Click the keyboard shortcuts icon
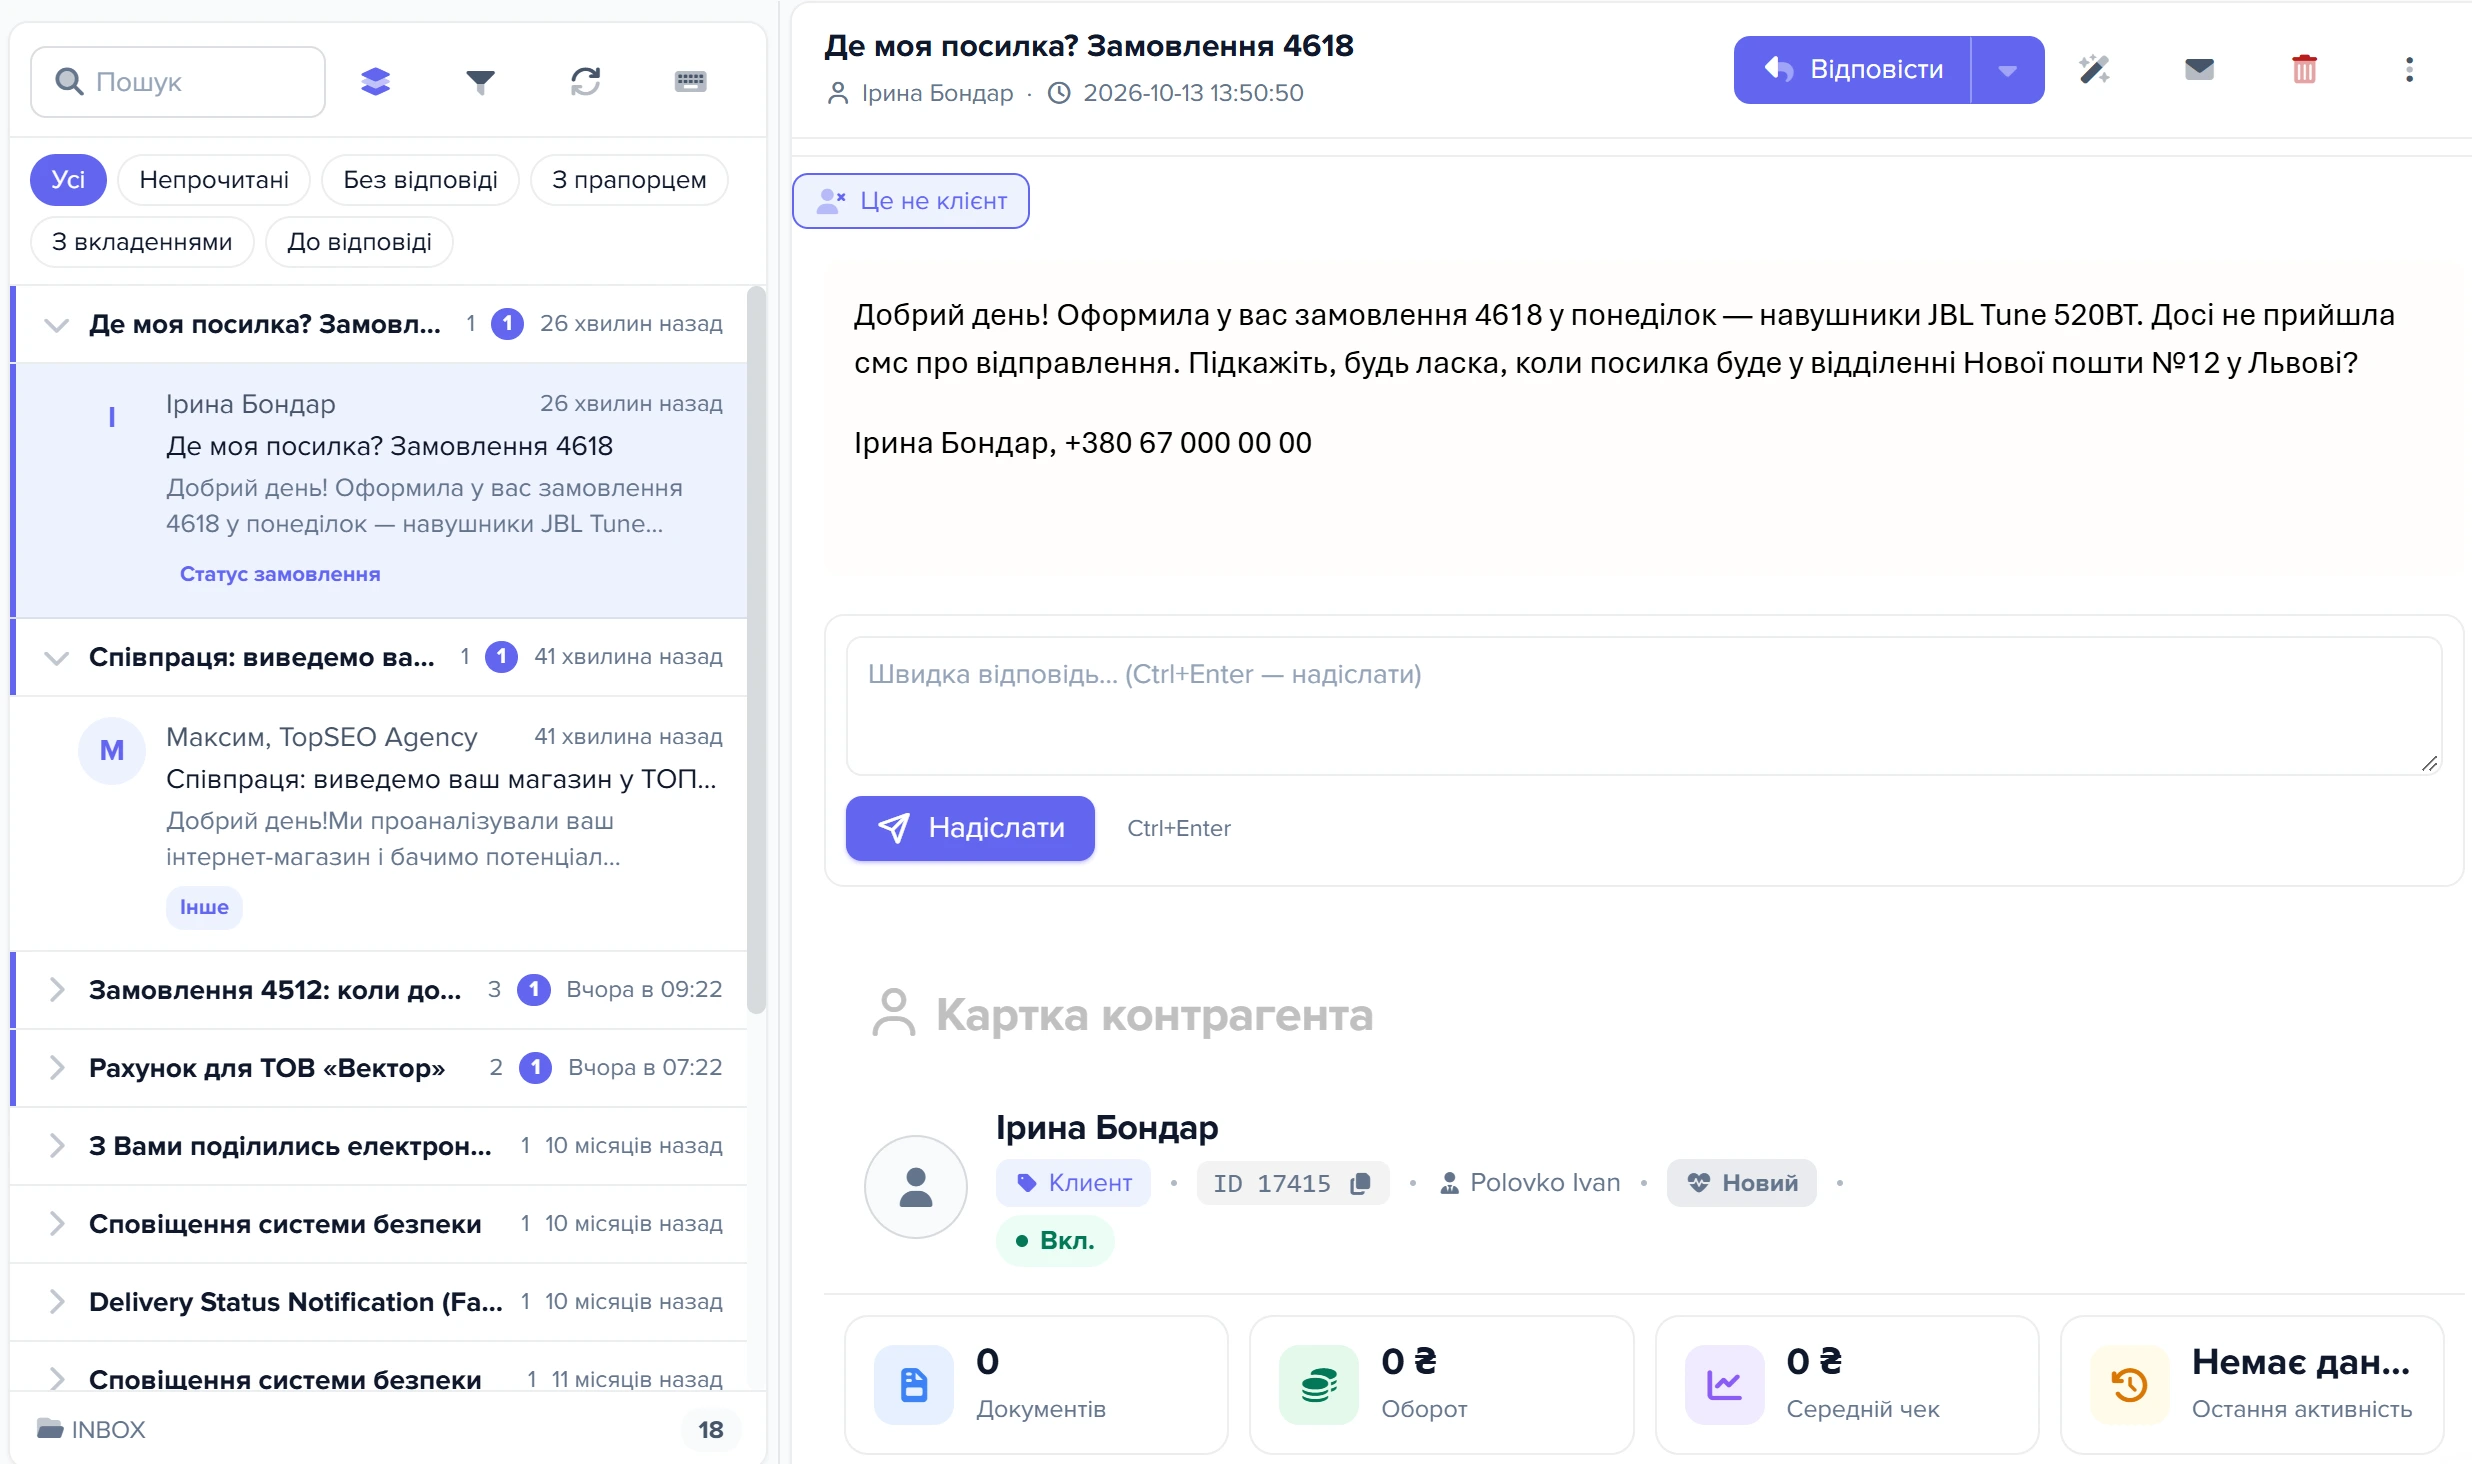Viewport: 2472px width, 1464px height. click(x=690, y=81)
